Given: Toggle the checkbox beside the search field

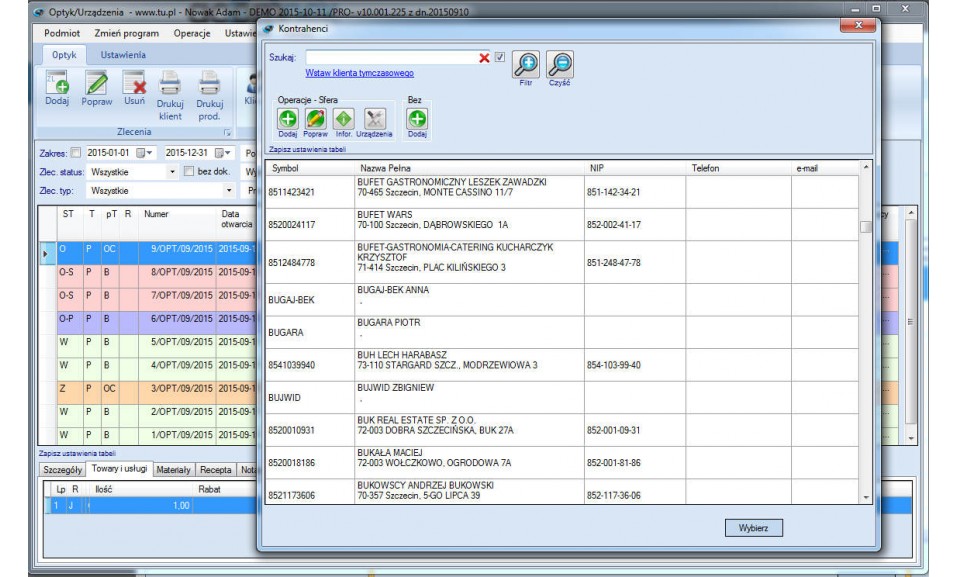Looking at the screenshot, I should pos(500,58).
